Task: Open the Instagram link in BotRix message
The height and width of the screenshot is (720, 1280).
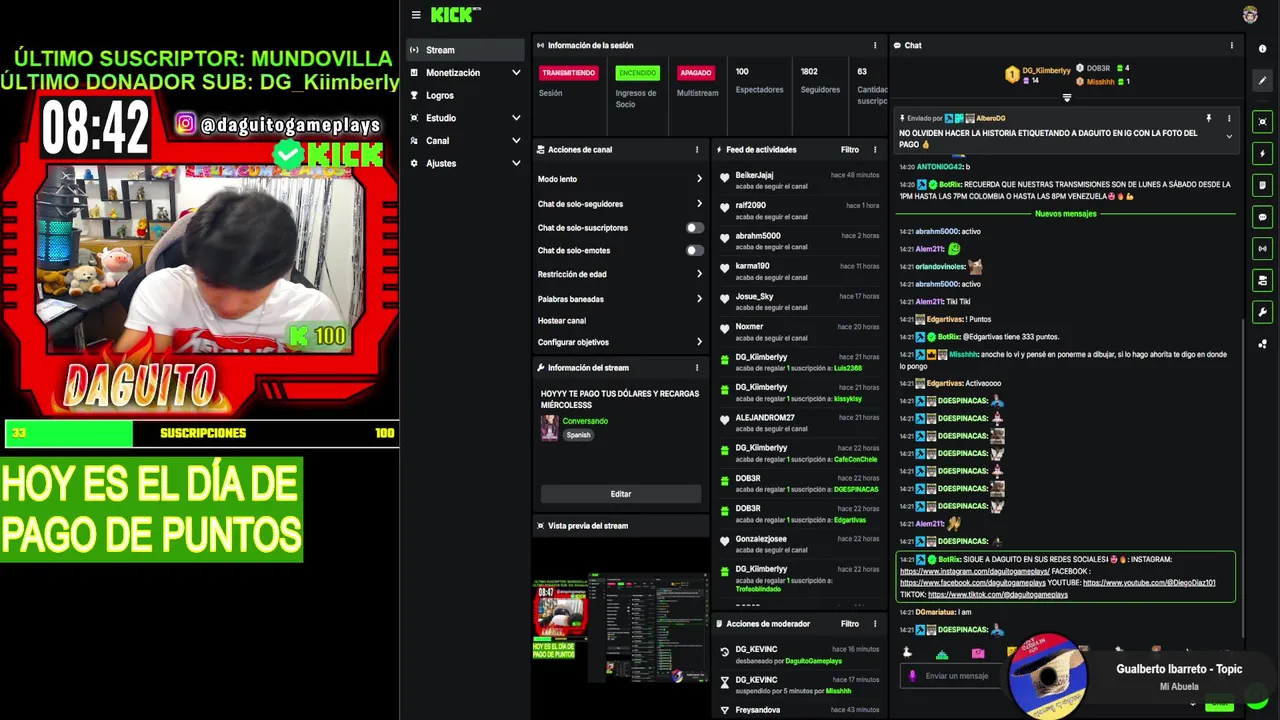Action: (x=974, y=571)
